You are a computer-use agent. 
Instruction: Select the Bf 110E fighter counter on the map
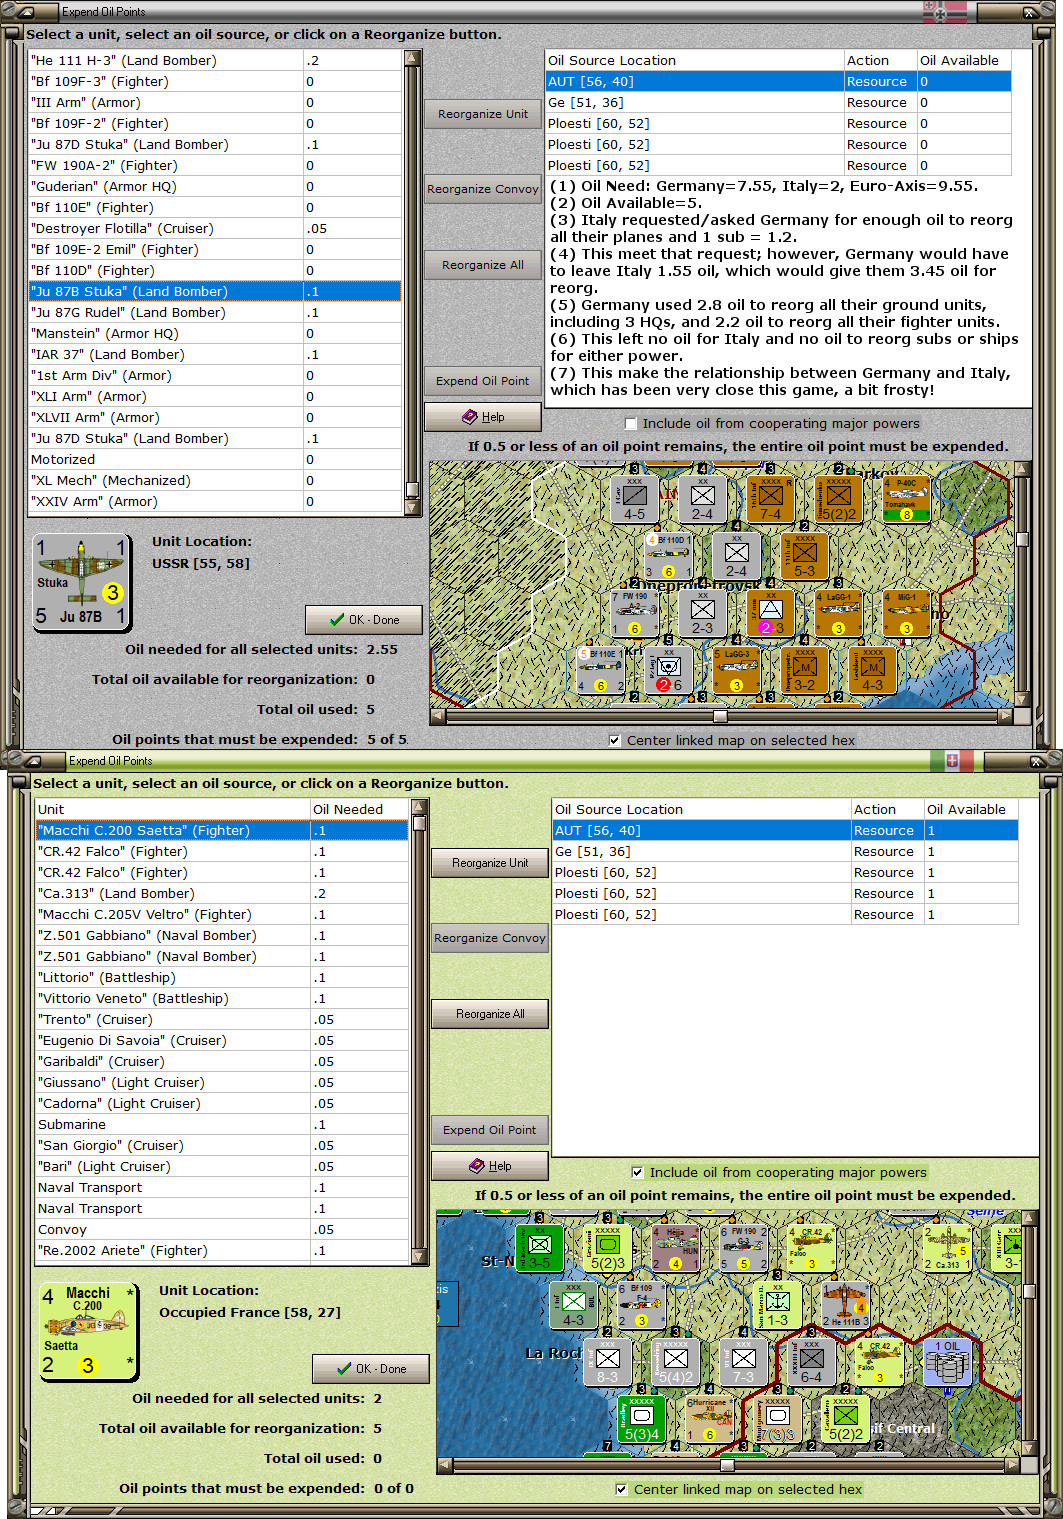pos(601,670)
